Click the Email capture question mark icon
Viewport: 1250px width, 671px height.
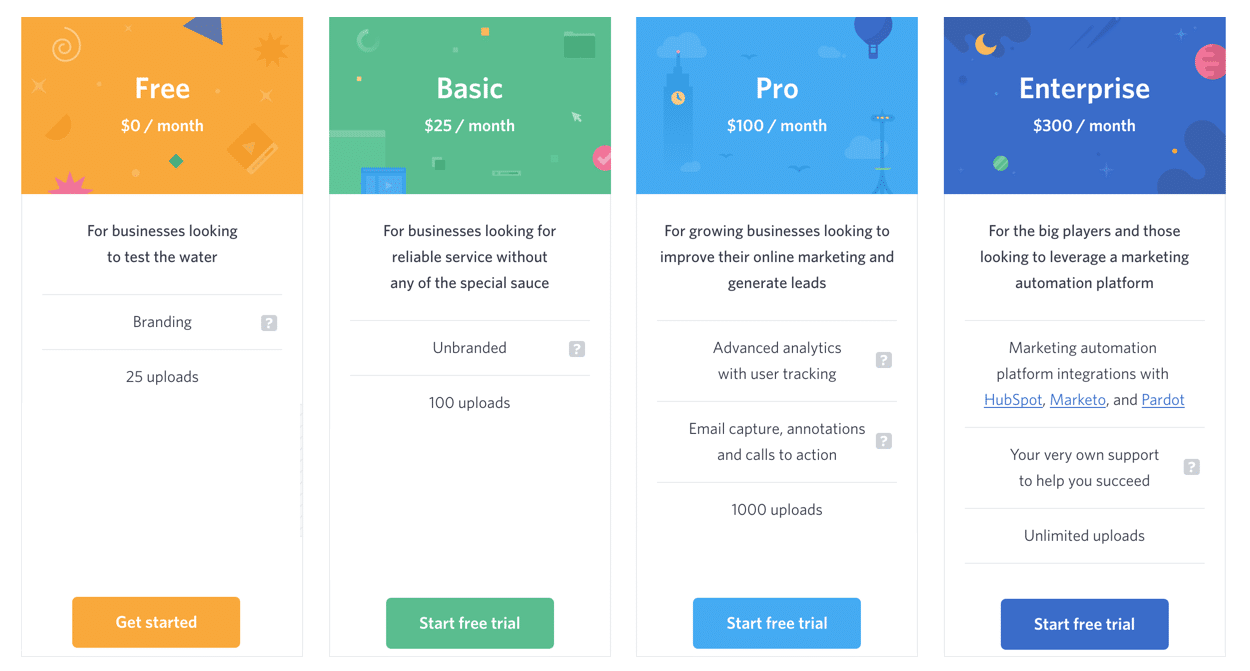pos(884,440)
